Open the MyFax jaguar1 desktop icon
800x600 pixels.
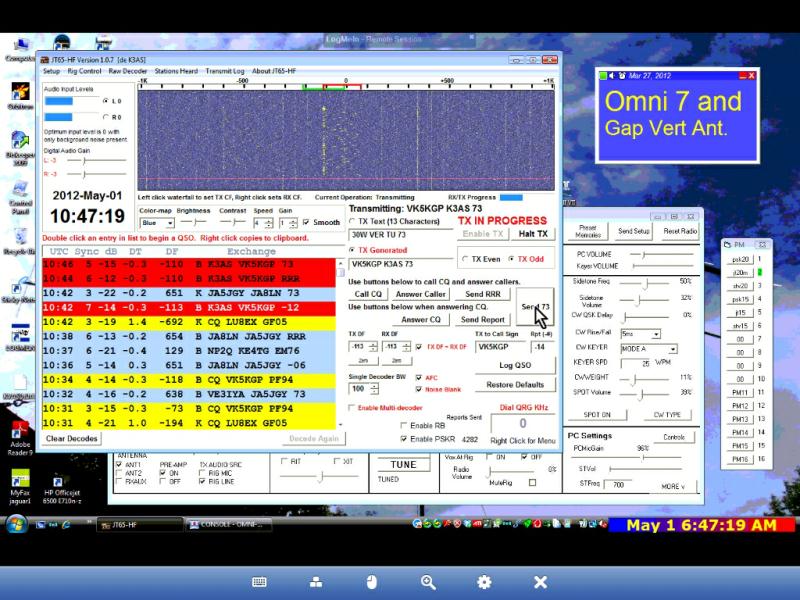[x=20, y=487]
